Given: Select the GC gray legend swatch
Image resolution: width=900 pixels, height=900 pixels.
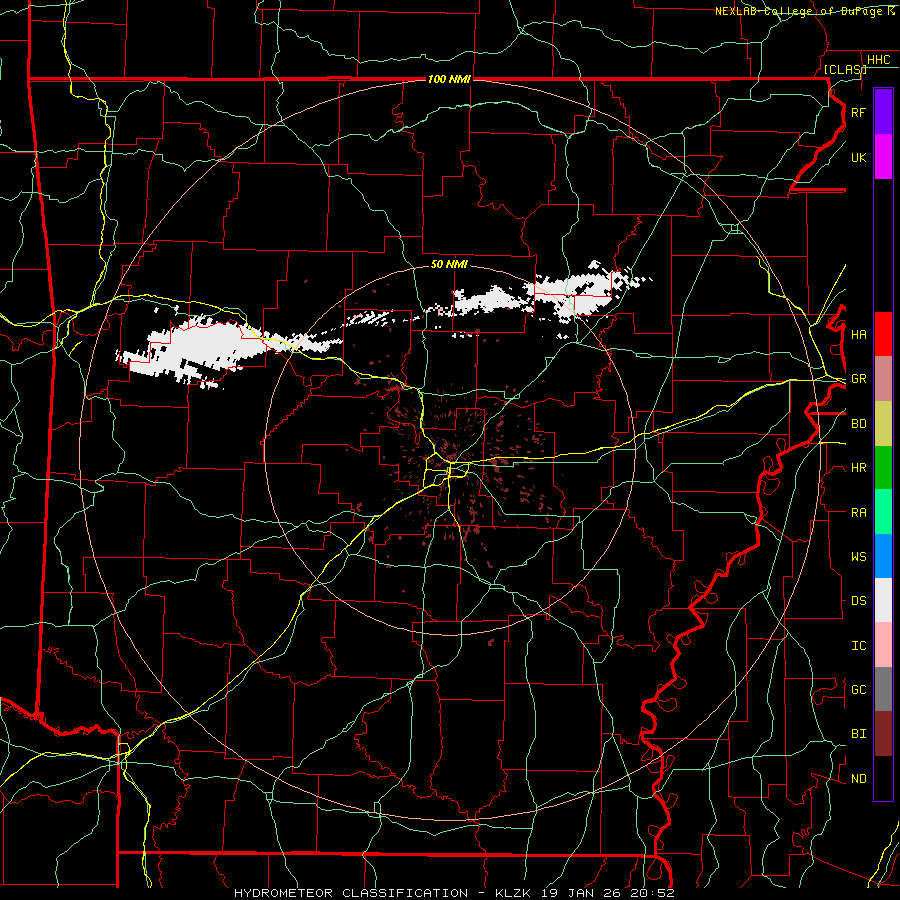Looking at the screenshot, I should pyautogui.click(x=883, y=689).
